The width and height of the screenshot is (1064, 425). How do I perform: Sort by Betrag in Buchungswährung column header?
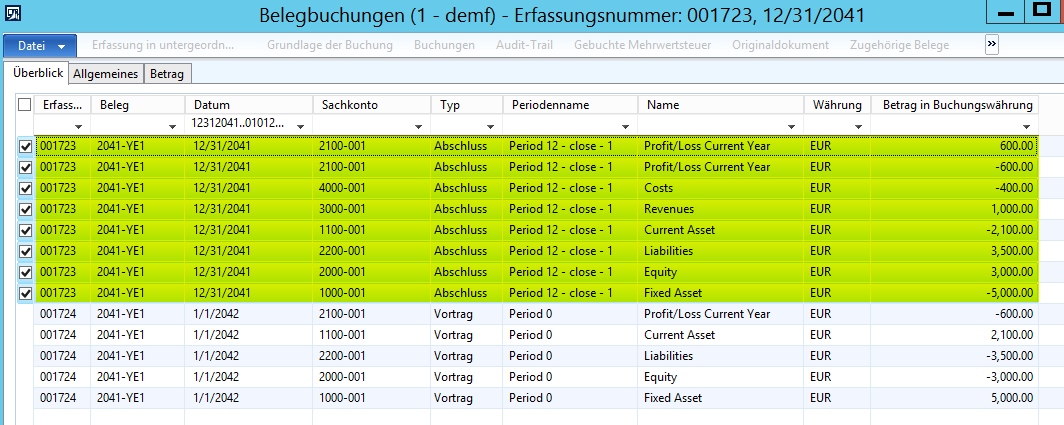pyautogui.click(x=950, y=105)
